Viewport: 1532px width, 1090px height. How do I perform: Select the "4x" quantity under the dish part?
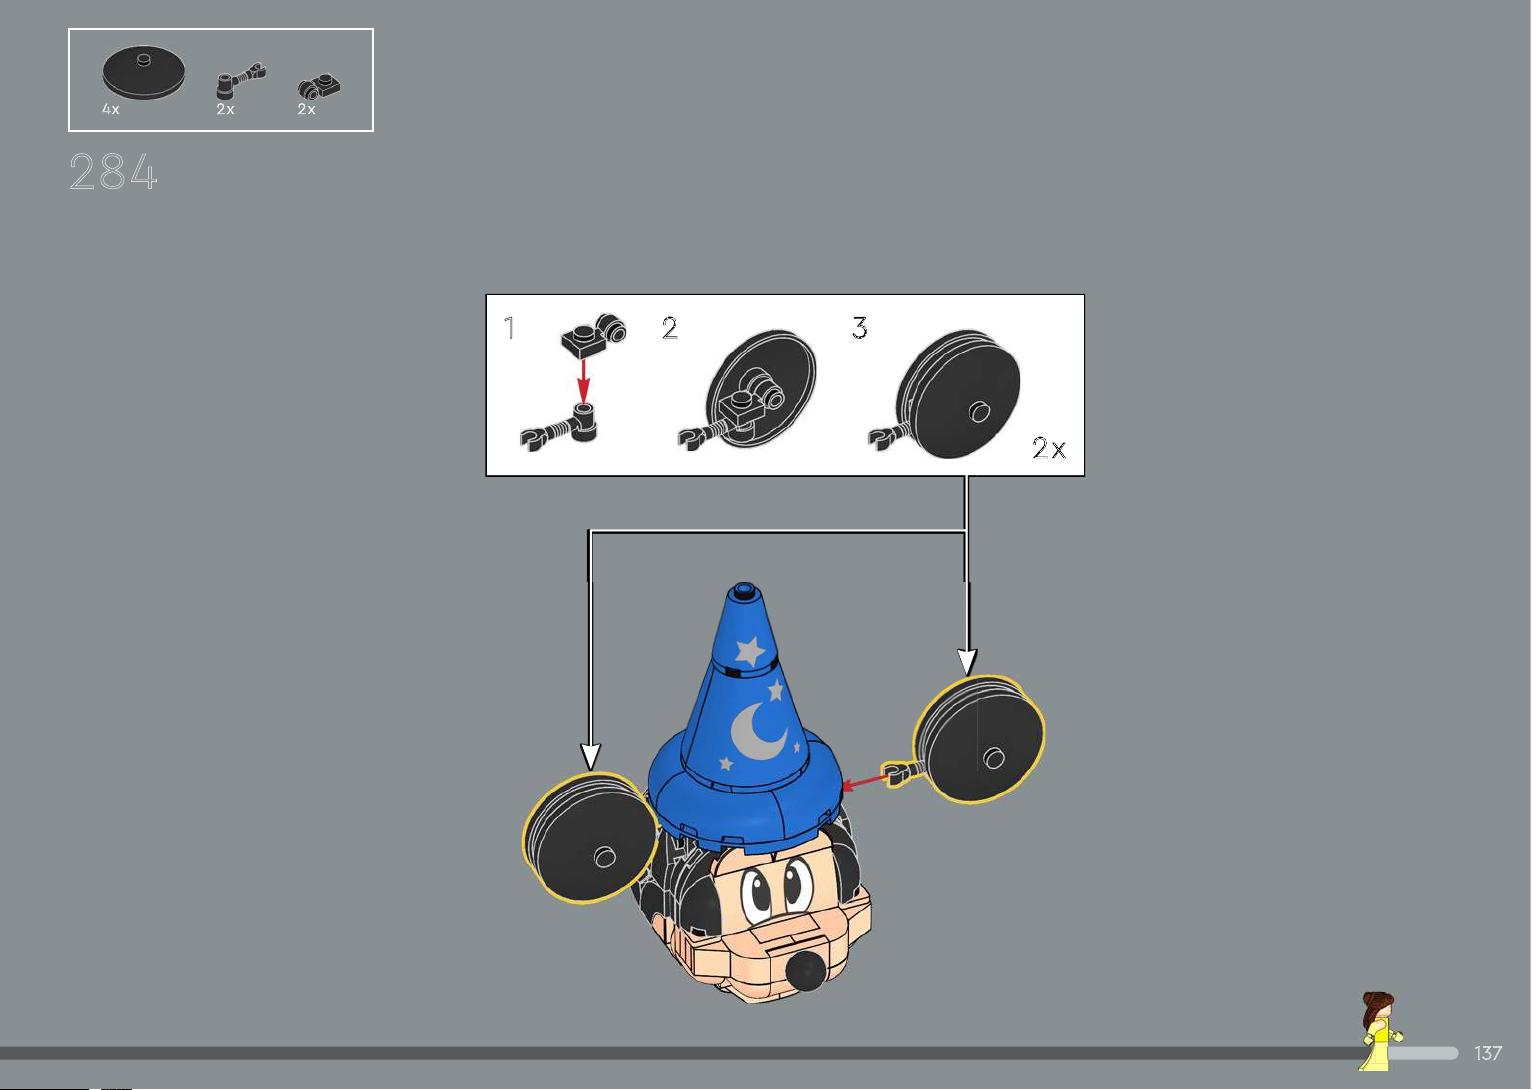point(110,109)
